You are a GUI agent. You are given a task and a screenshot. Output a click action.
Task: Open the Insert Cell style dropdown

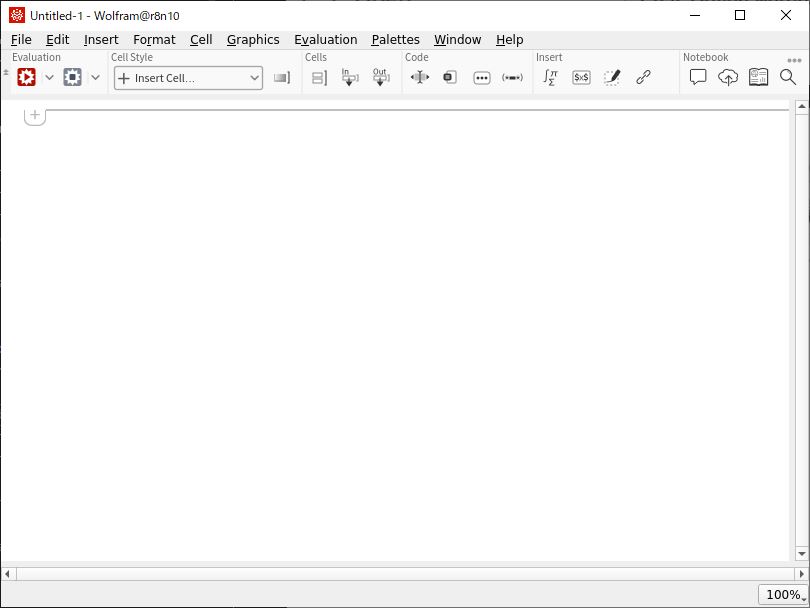click(188, 78)
